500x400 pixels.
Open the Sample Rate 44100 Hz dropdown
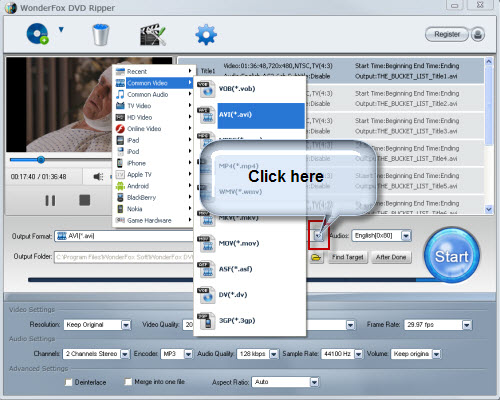click(x=358, y=354)
